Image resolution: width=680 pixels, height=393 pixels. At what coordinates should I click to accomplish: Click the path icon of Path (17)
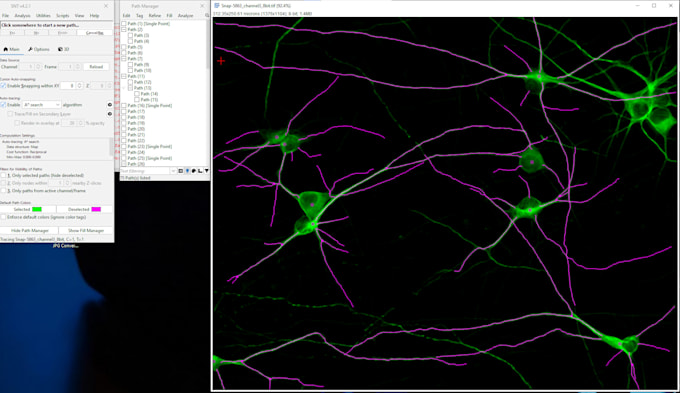point(124,111)
